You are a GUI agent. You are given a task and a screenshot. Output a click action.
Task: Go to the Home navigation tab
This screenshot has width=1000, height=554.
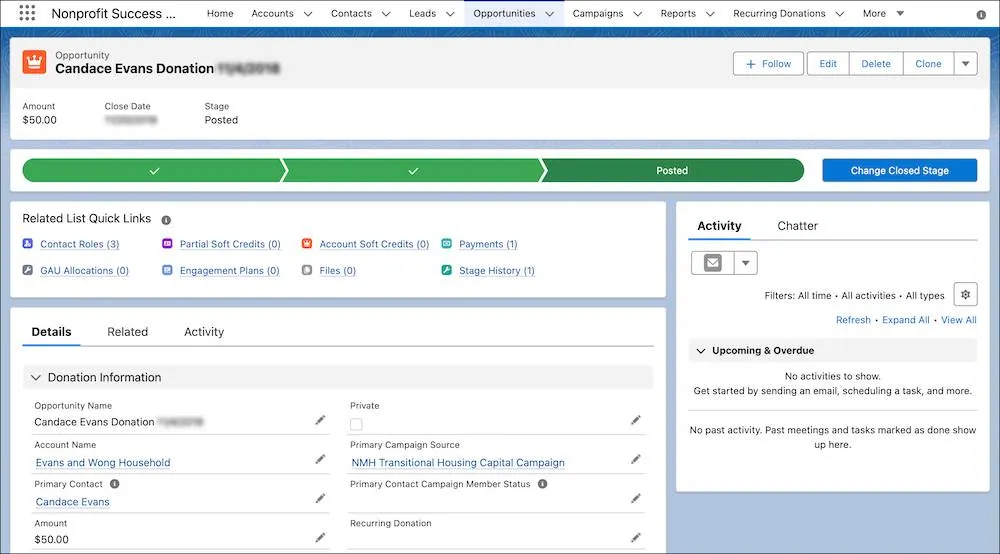coord(220,13)
